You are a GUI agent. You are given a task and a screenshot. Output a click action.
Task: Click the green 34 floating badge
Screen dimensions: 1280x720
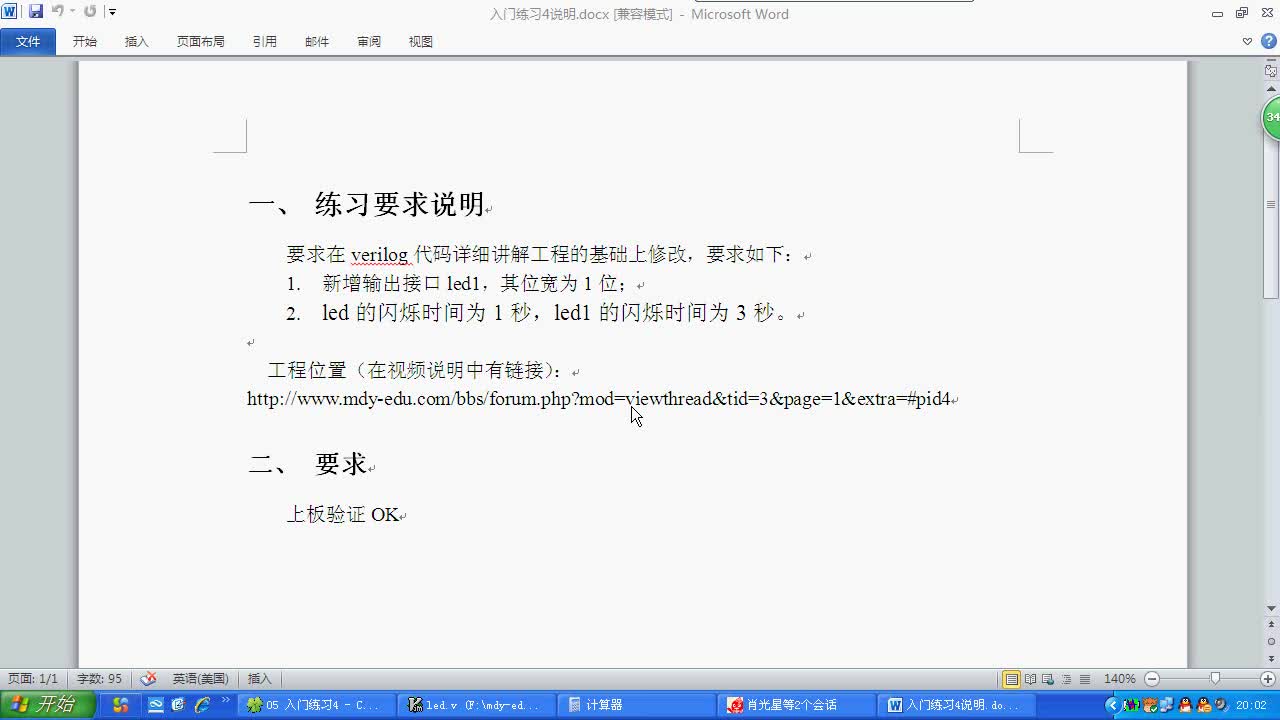pyautogui.click(x=1271, y=118)
